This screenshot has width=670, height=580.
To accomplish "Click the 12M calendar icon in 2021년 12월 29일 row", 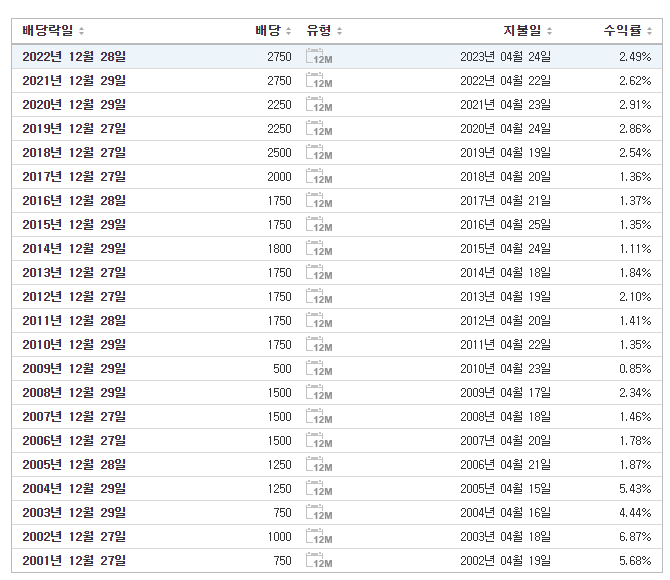I will pos(319,81).
